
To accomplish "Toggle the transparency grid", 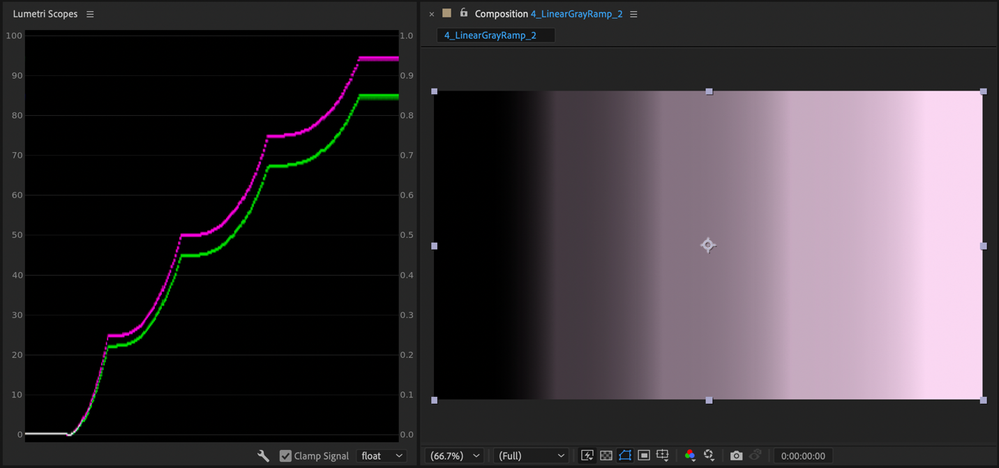I will click(606, 455).
